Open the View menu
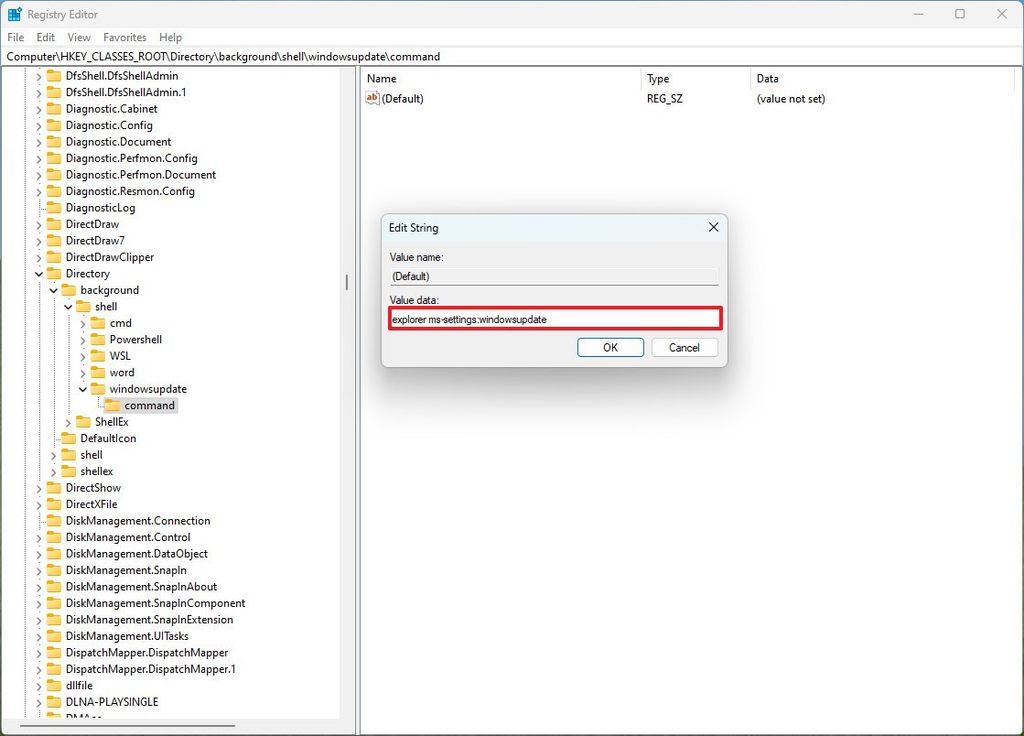 click(78, 36)
